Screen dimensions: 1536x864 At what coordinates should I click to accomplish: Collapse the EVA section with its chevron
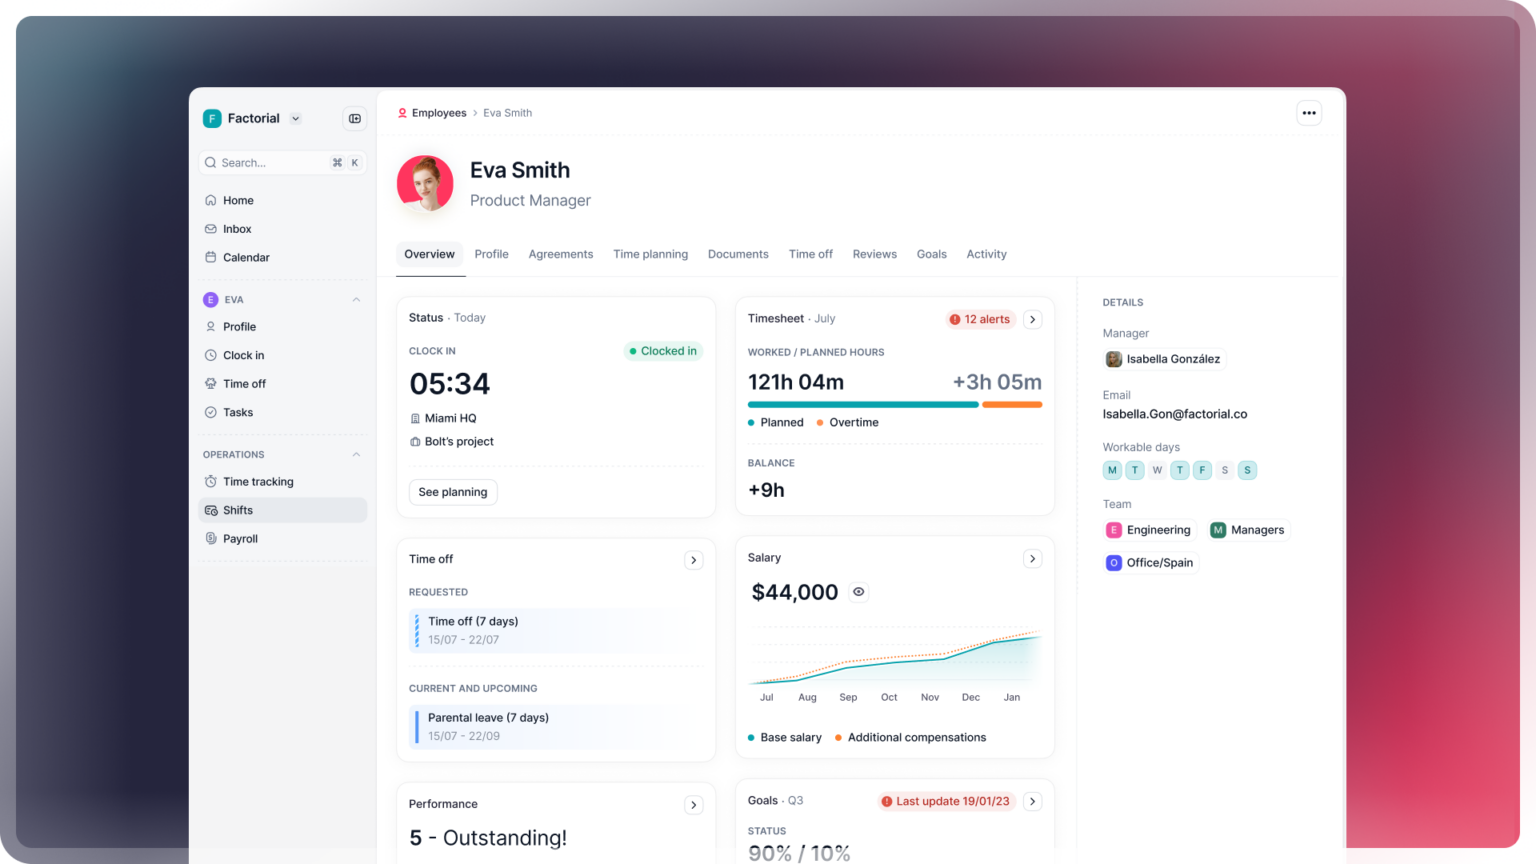click(356, 299)
